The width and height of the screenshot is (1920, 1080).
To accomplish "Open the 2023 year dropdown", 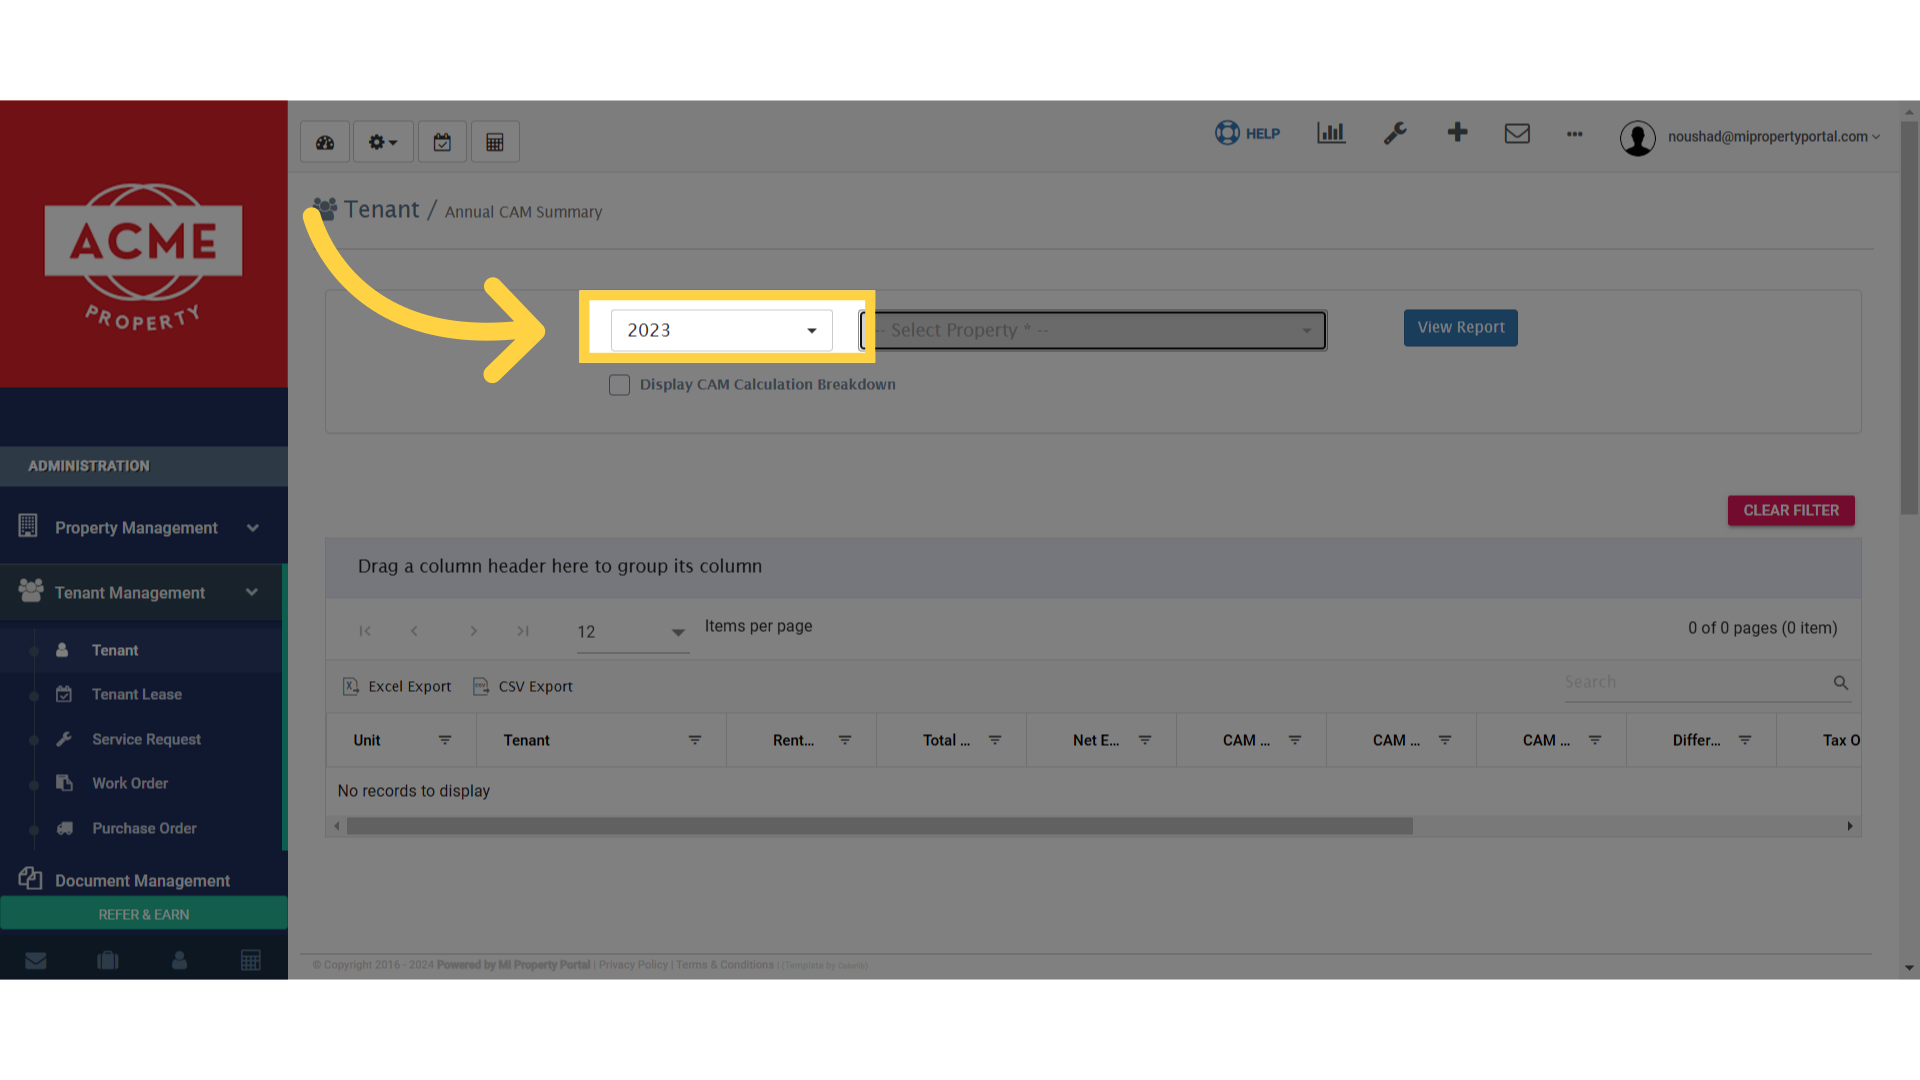I will [721, 330].
